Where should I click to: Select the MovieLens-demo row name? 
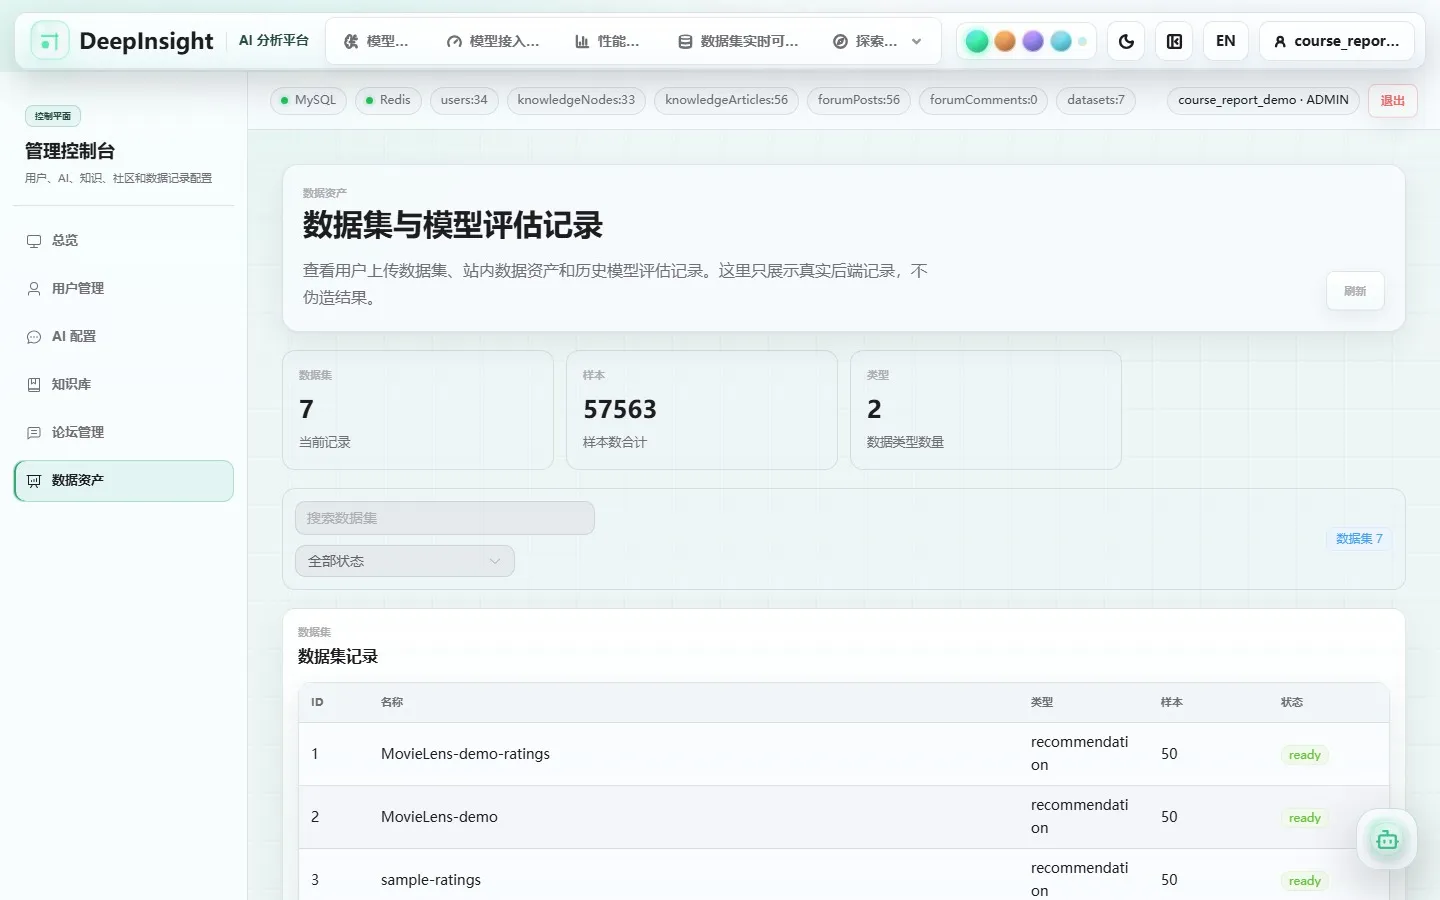pyautogui.click(x=439, y=817)
